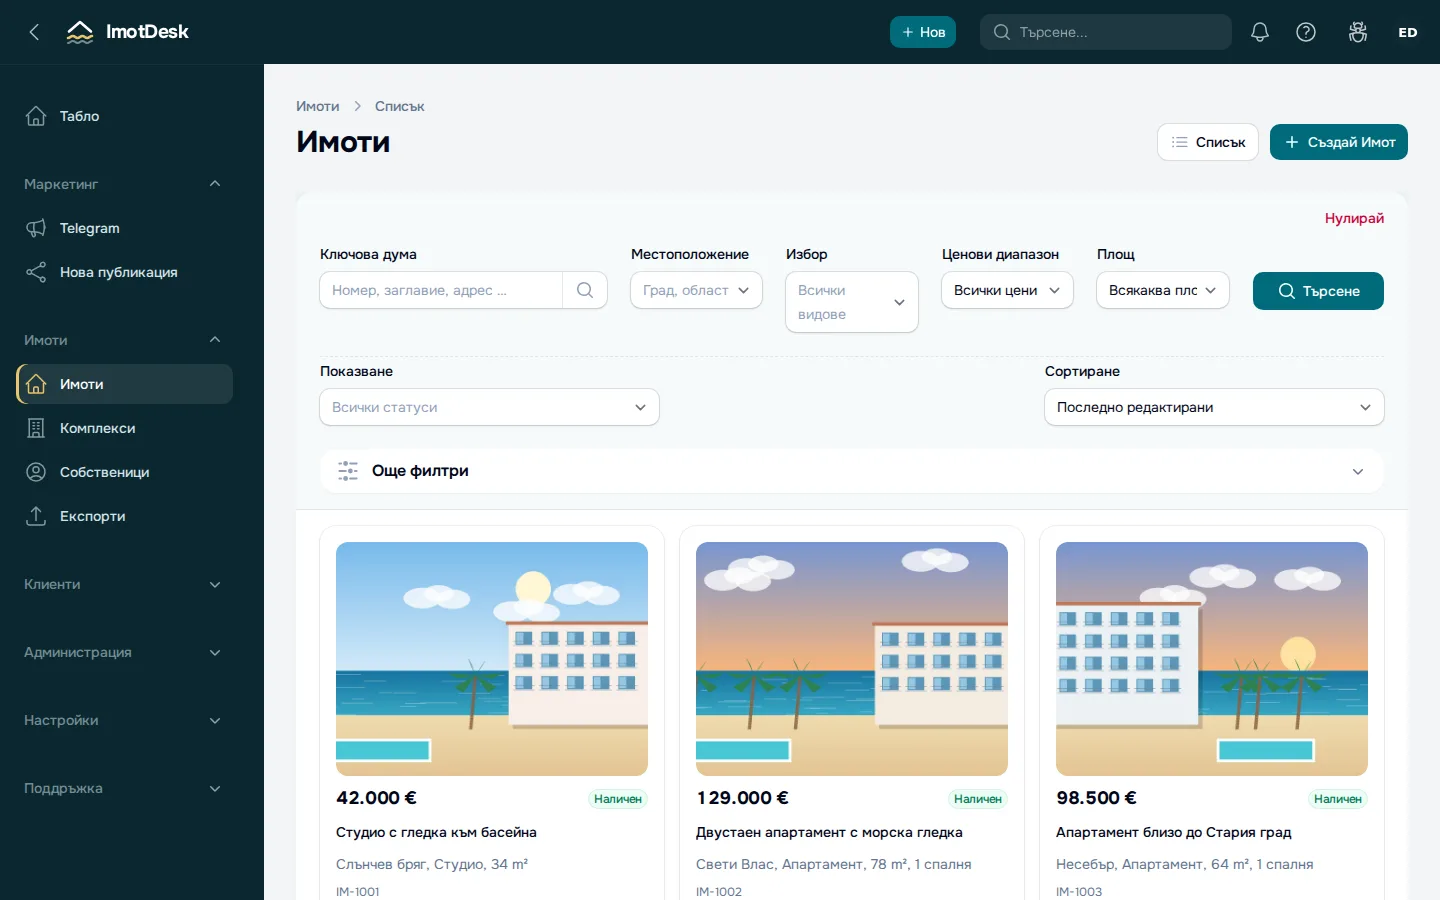Expand the Поддръжка section
The width and height of the screenshot is (1440, 900).
124,788
